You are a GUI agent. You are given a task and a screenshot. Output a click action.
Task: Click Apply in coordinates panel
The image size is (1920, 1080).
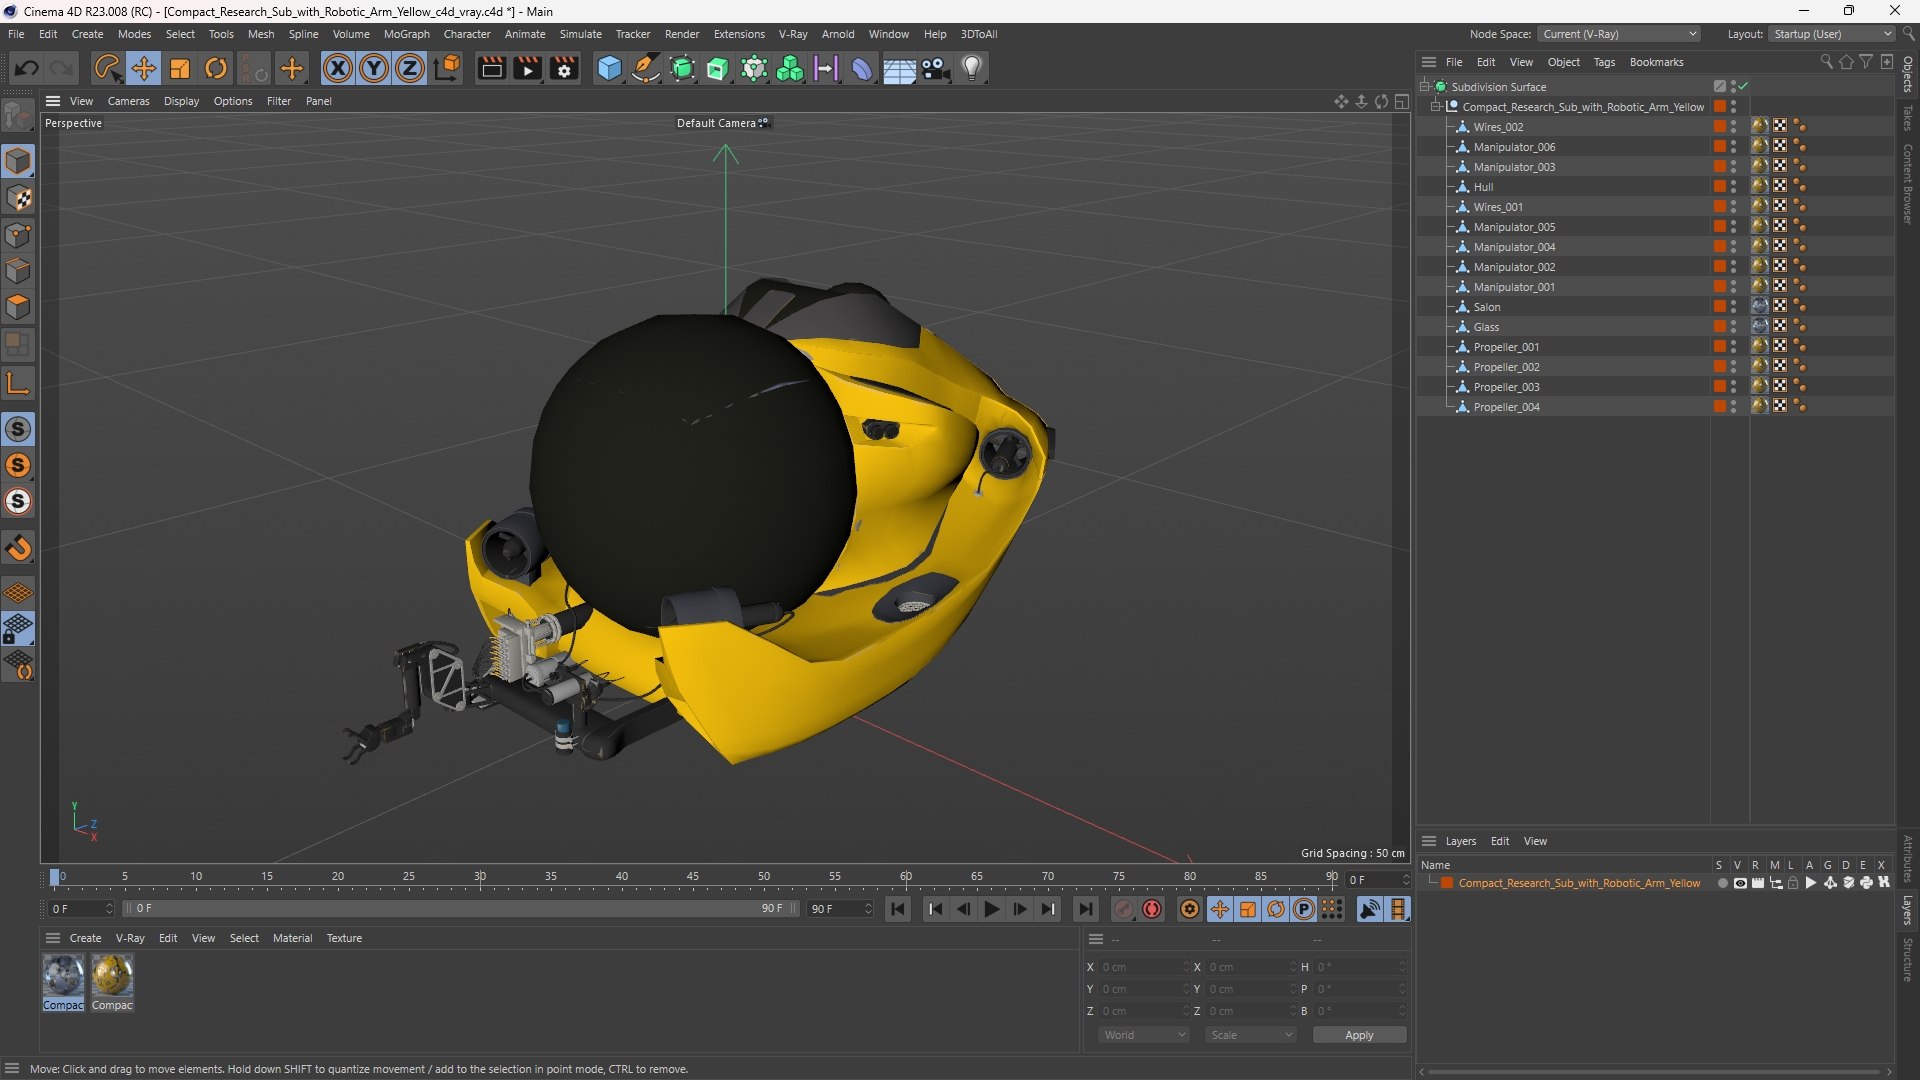pyautogui.click(x=1359, y=1035)
